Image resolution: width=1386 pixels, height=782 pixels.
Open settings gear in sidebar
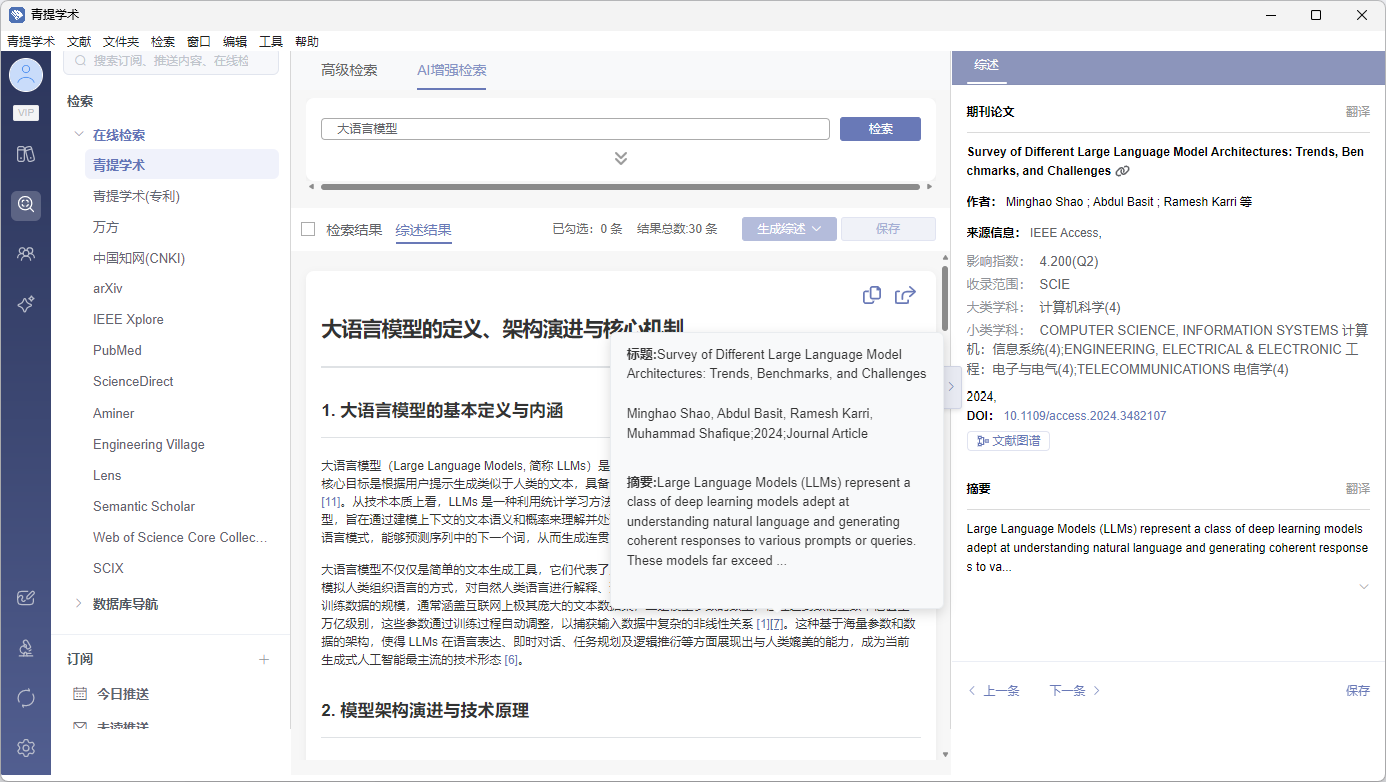(x=26, y=748)
